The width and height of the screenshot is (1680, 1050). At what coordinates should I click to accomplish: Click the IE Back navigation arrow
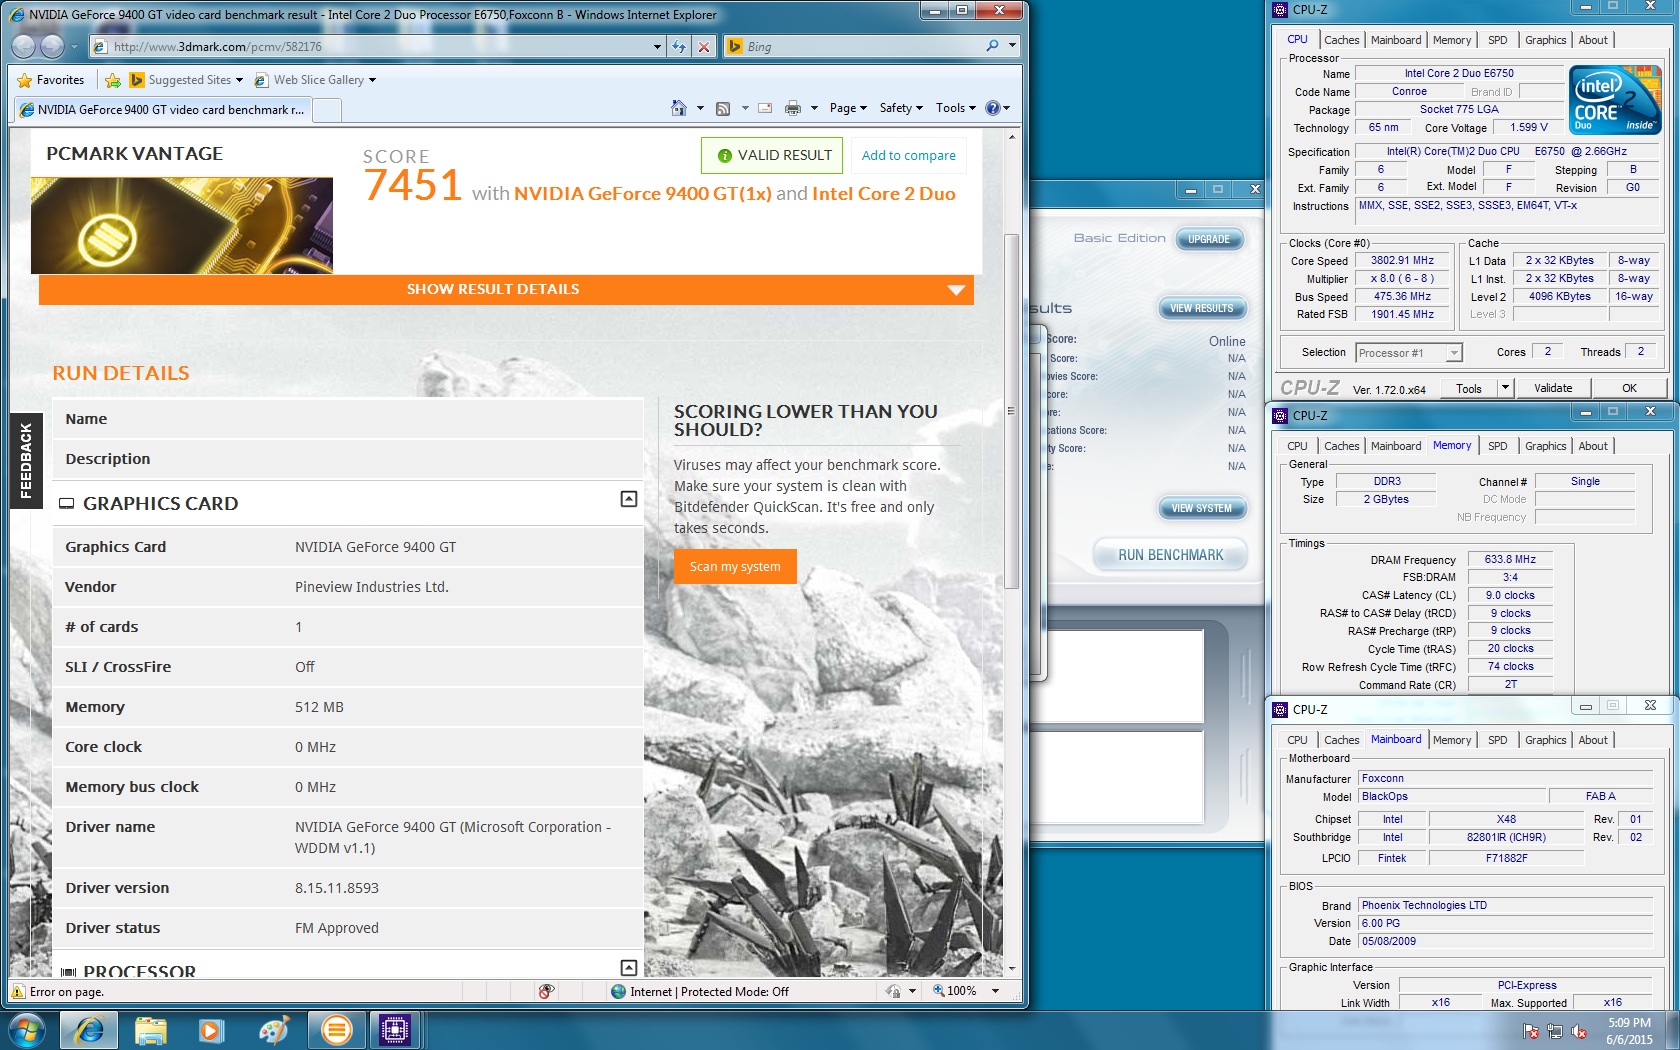tap(24, 46)
